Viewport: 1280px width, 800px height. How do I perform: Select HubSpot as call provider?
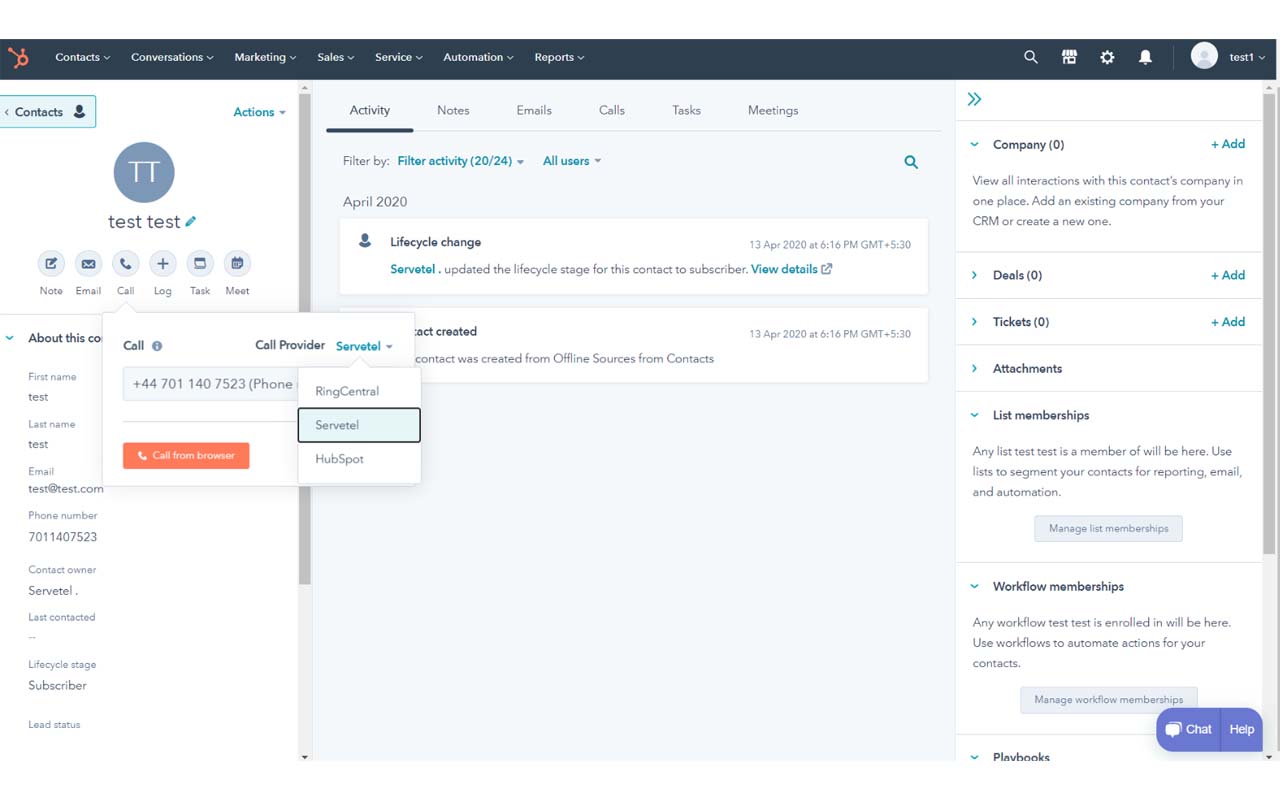(x=359, y=459)
